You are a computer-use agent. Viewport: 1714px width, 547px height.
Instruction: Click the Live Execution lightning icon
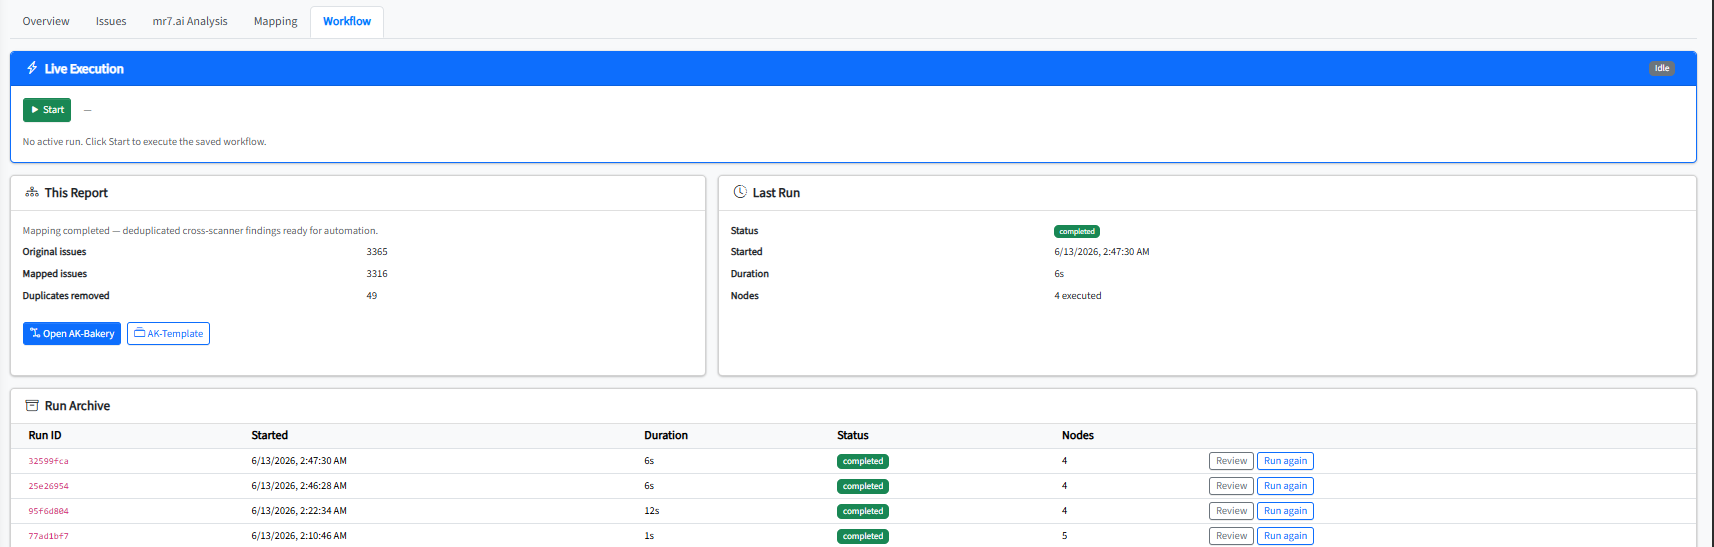32,68
